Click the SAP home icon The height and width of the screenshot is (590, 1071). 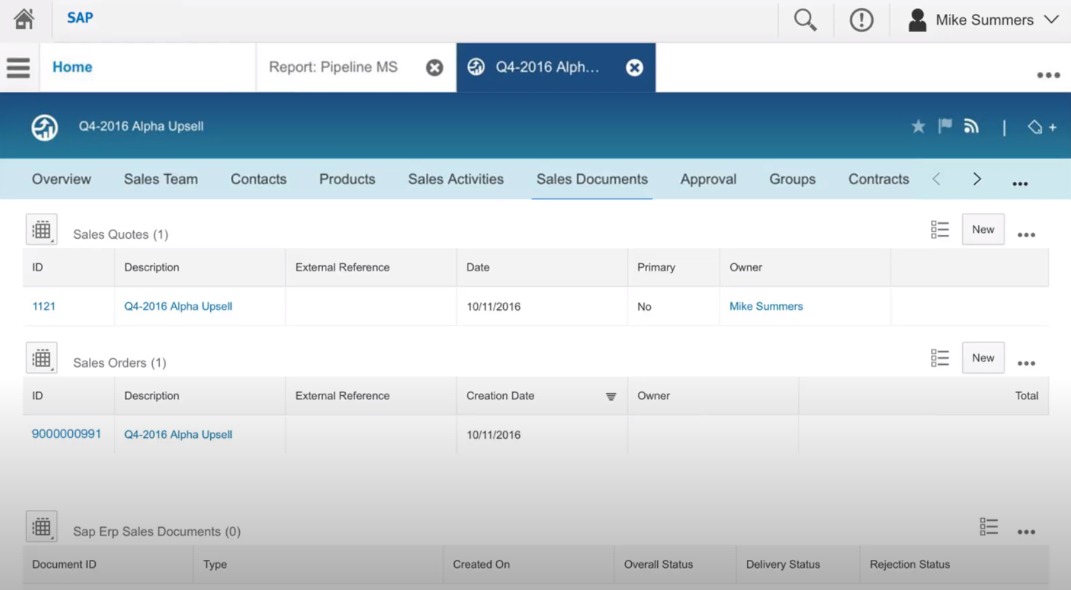pos(23,18)
